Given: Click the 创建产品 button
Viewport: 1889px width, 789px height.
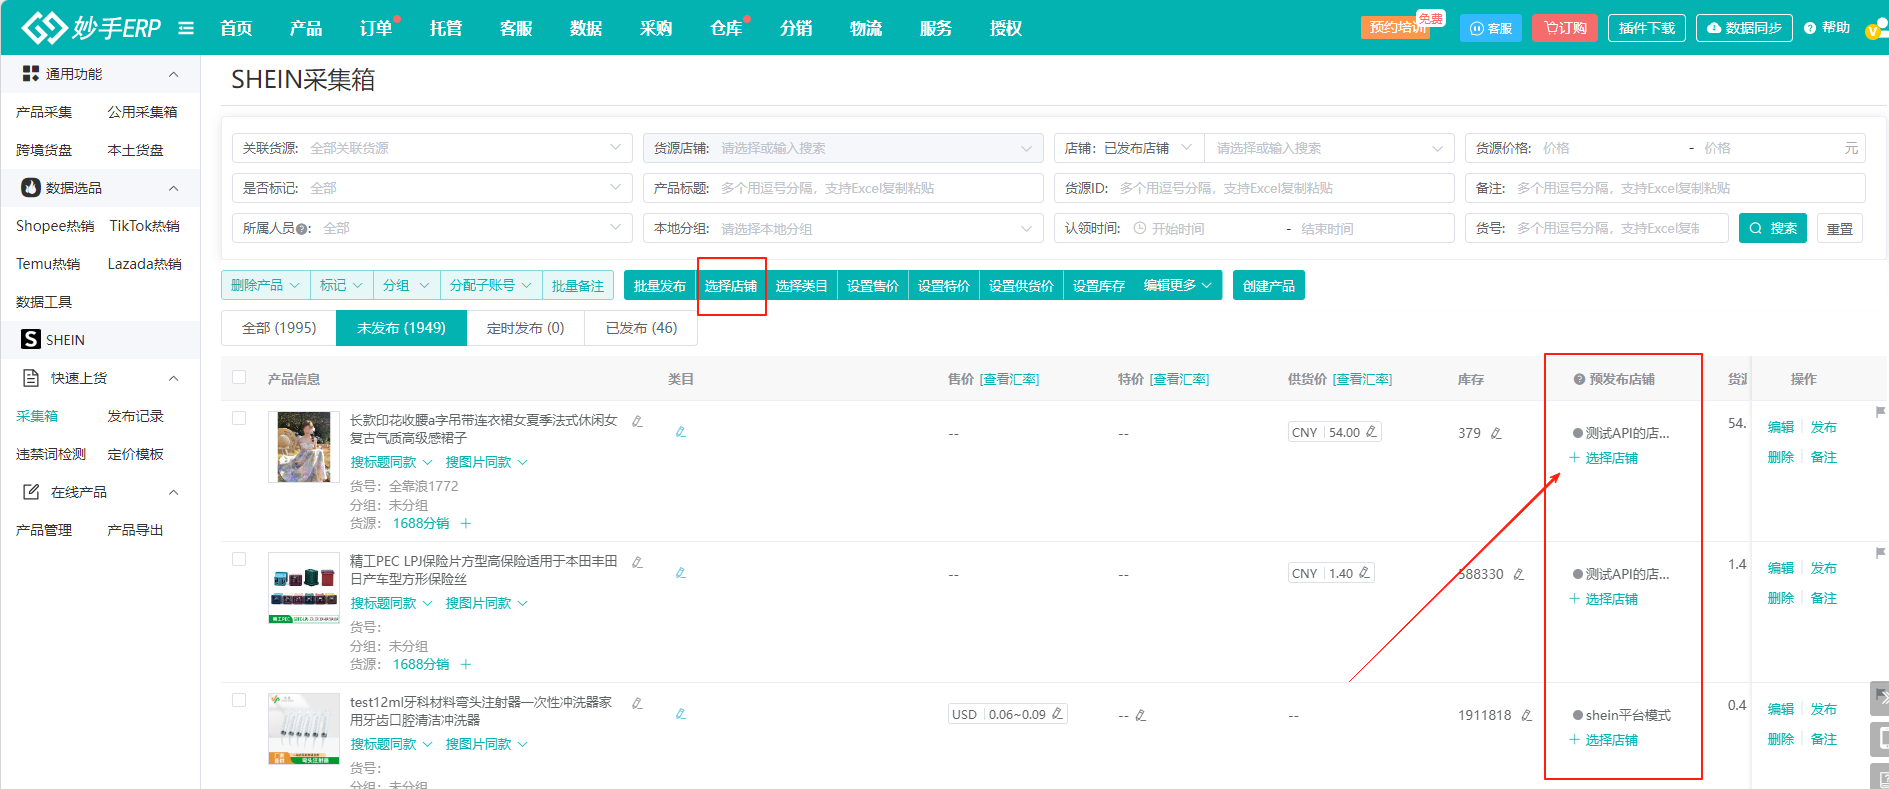Looking at the screenshot, I should [x=1268, y=285].
